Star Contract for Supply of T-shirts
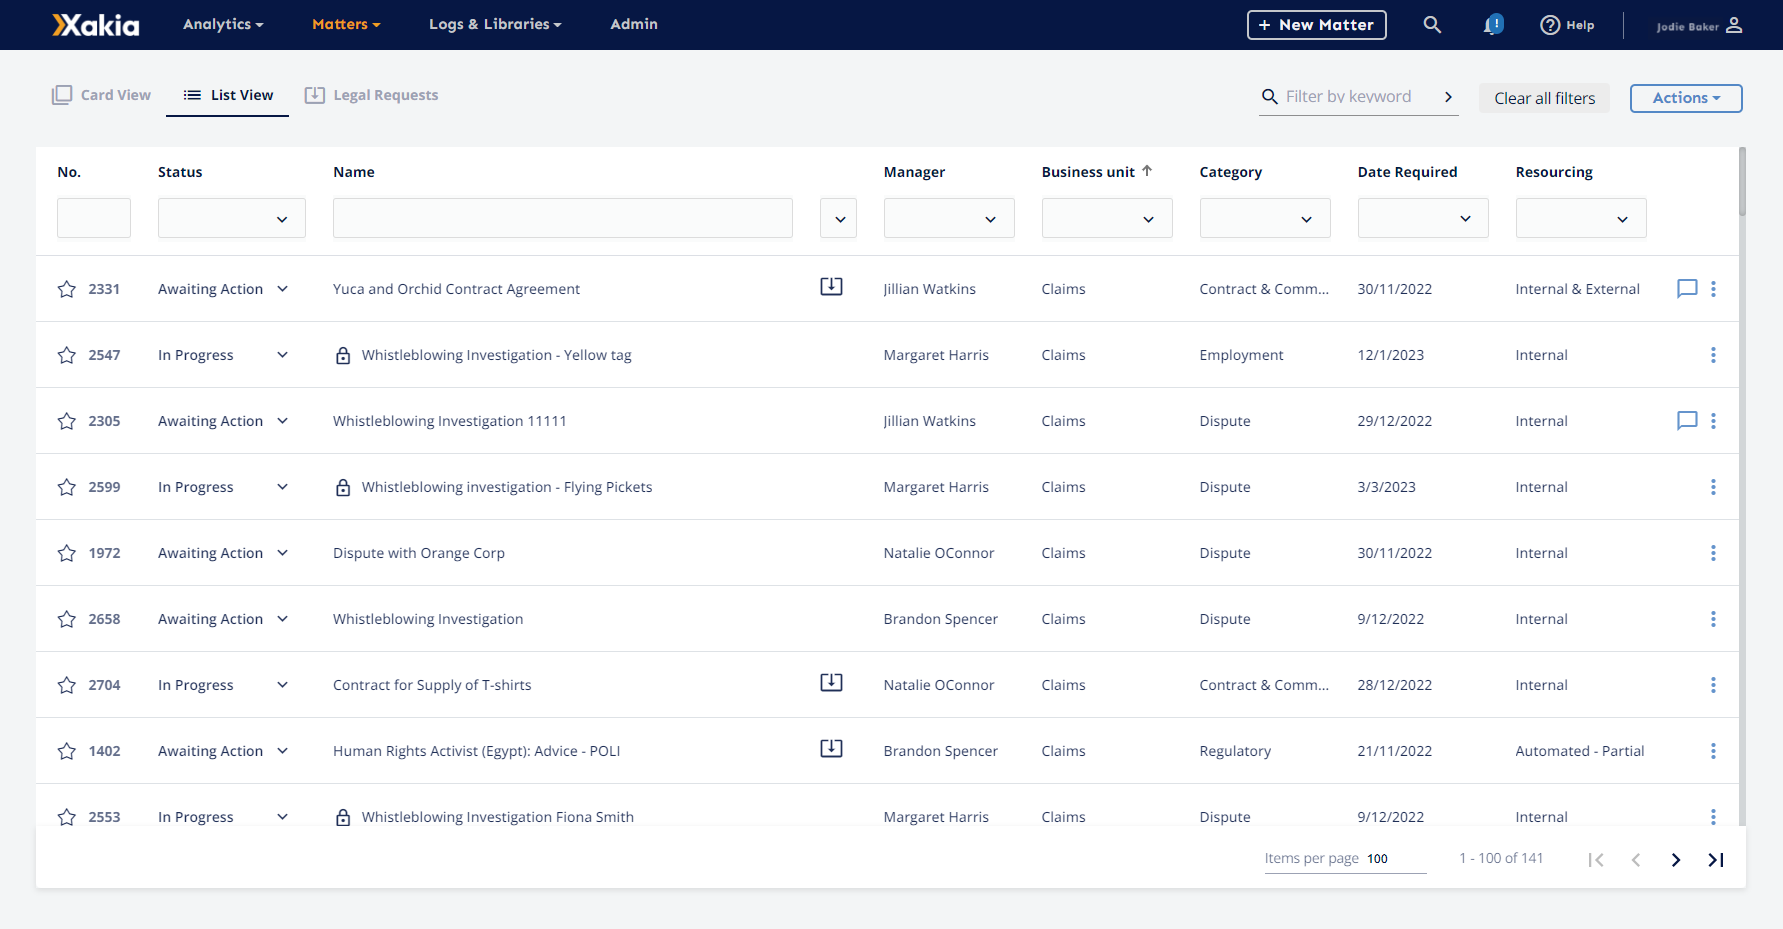 pyautogui.click(x=66, y=685)
